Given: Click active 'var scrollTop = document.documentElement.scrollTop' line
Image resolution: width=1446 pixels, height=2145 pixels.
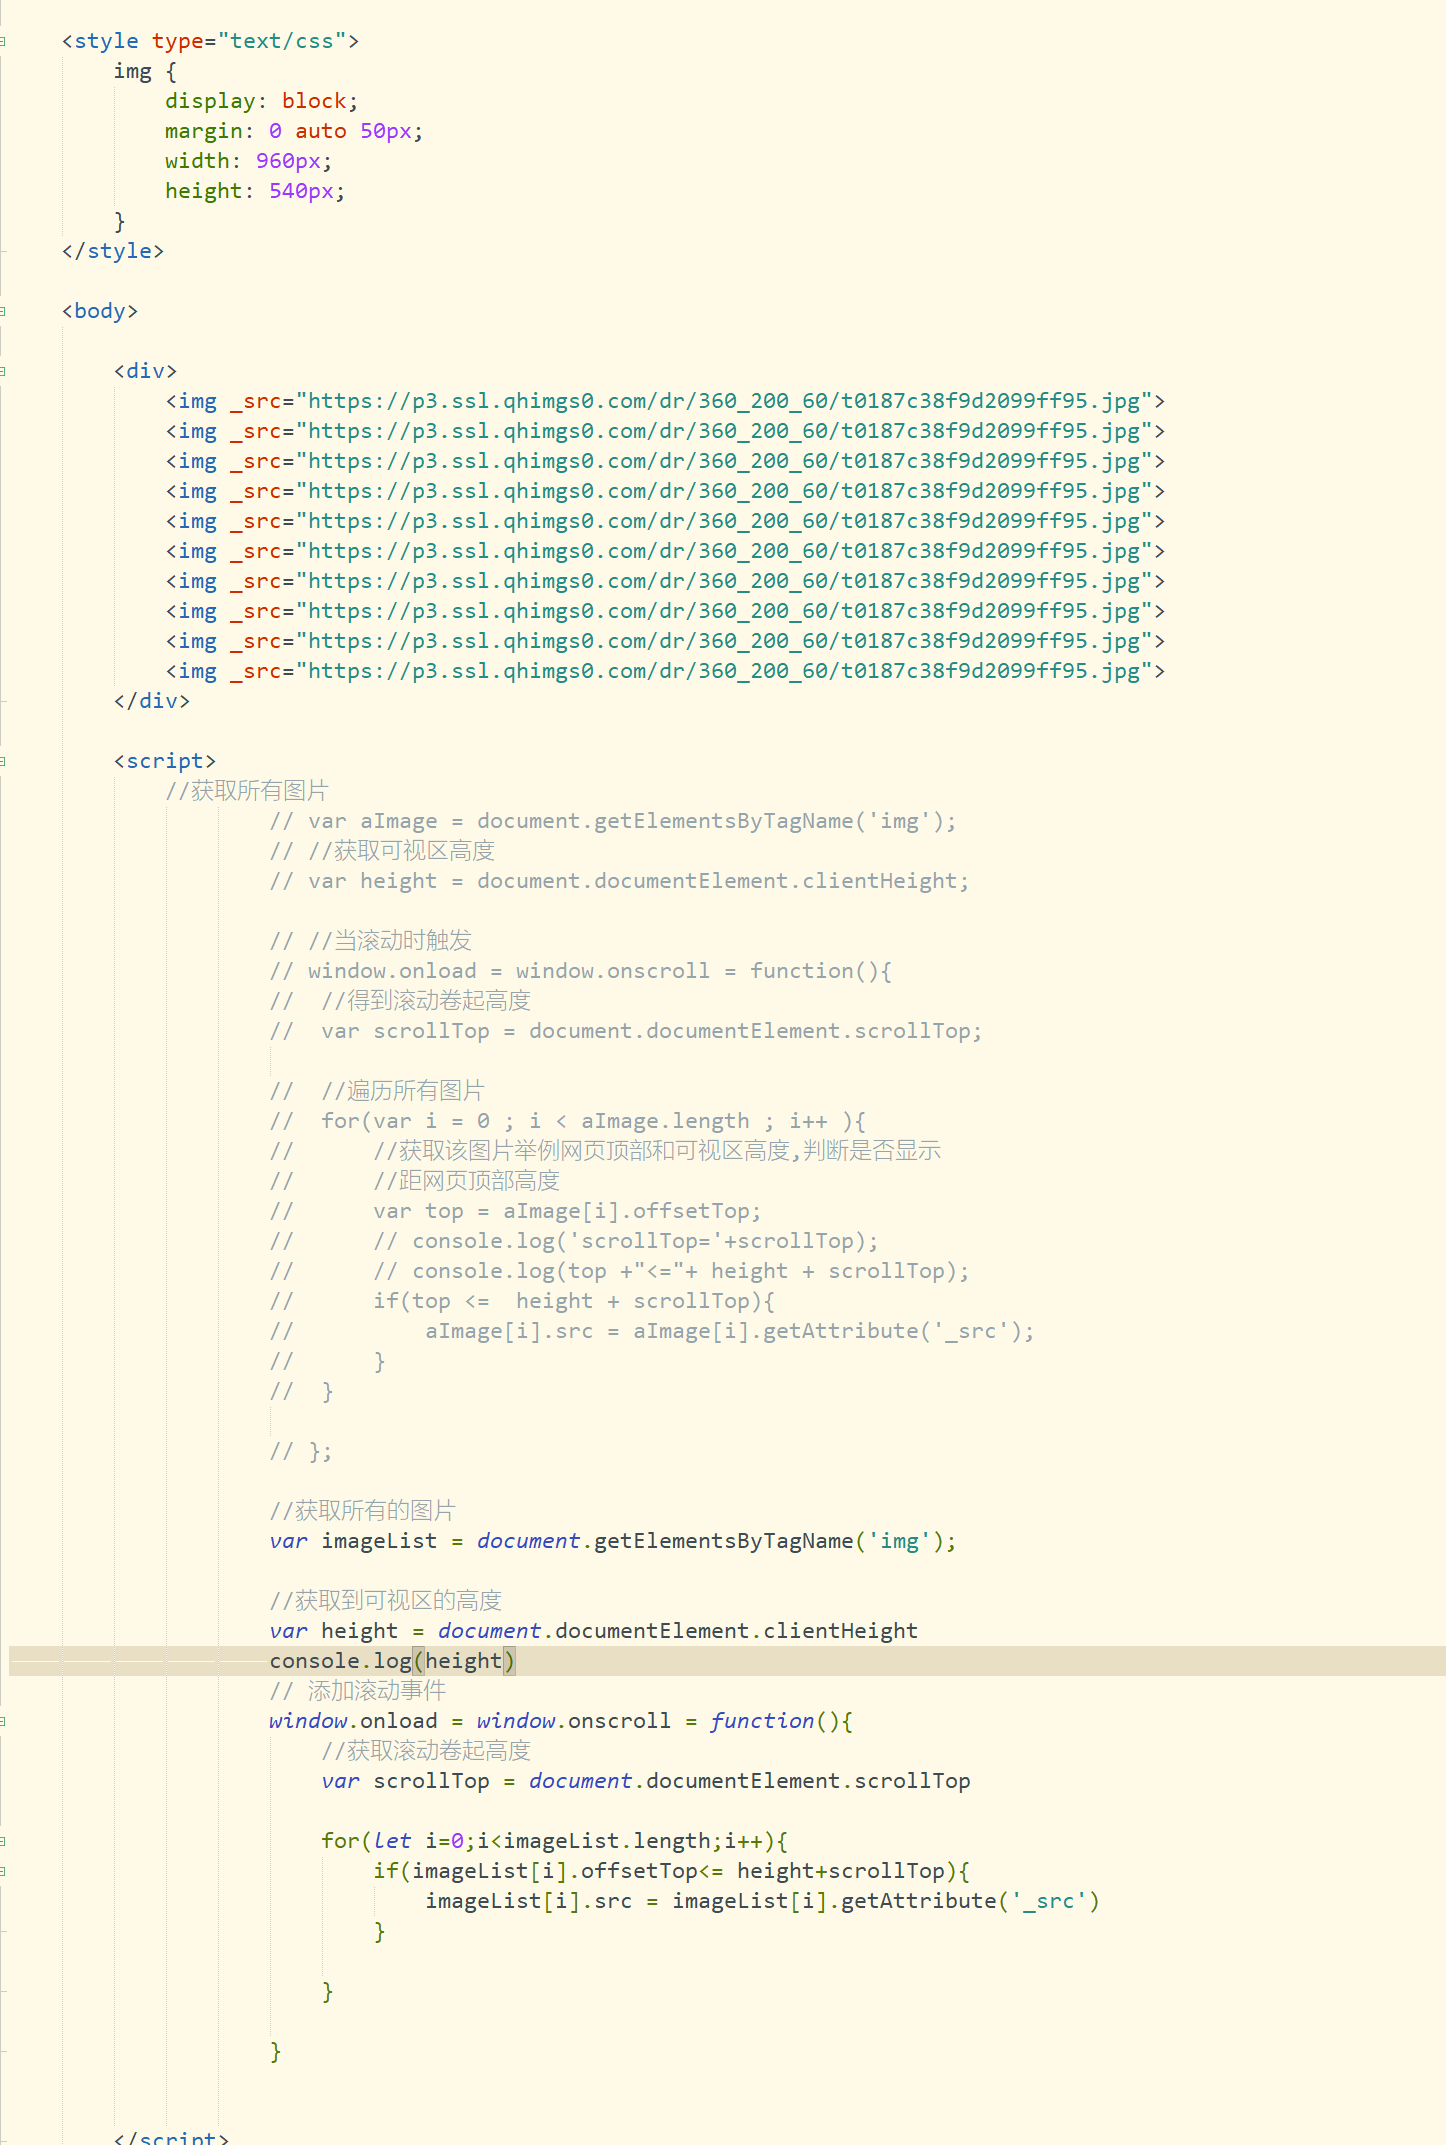Looking at the screenshot, I should click(x=646, y=1781).
